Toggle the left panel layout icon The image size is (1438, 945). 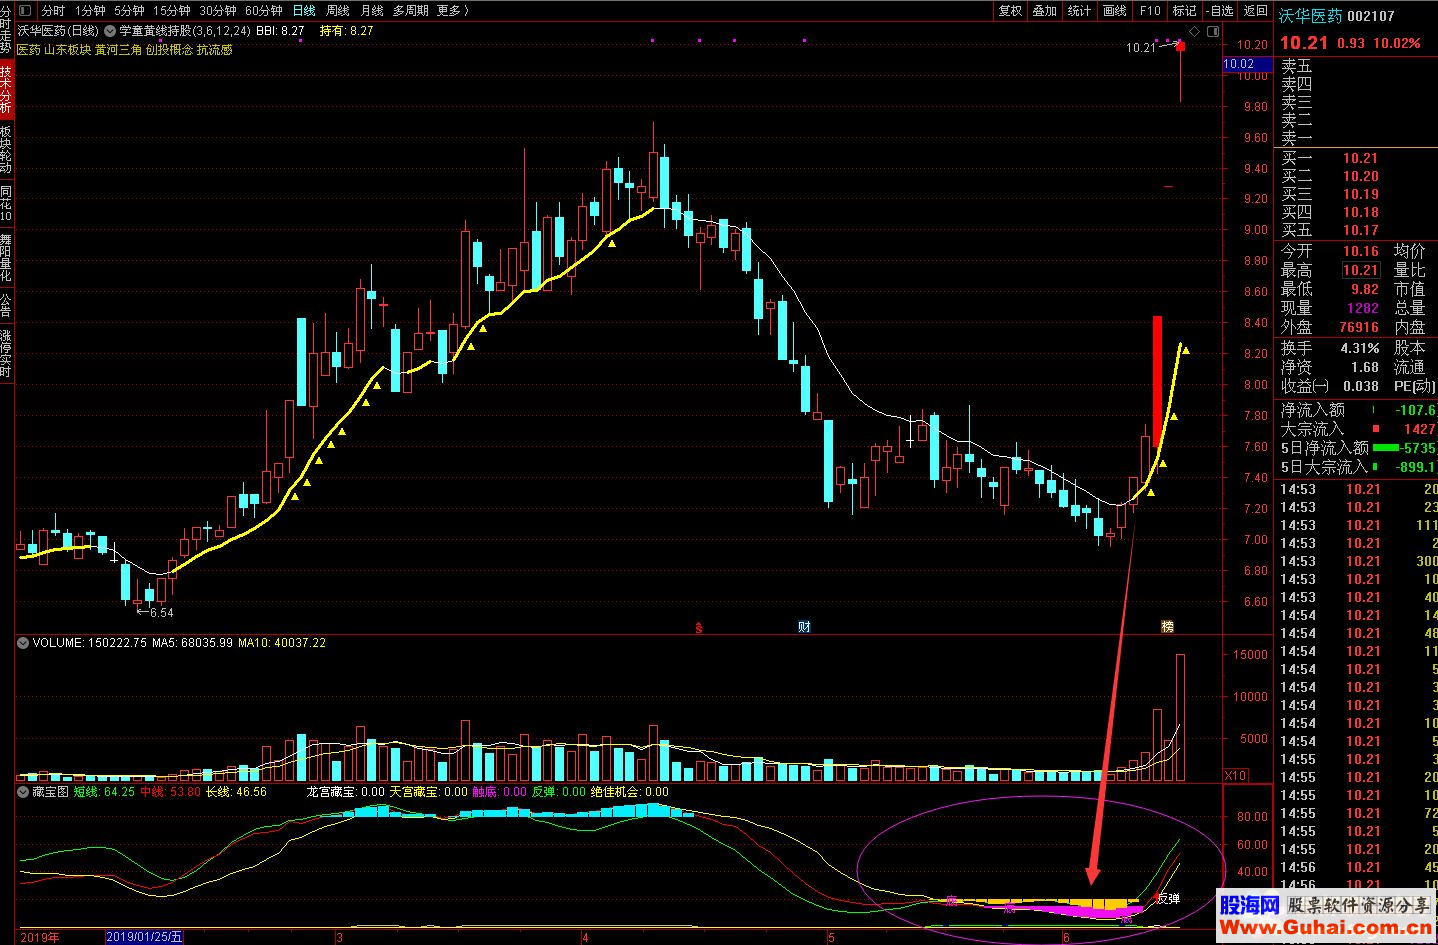tap(24, 10)
